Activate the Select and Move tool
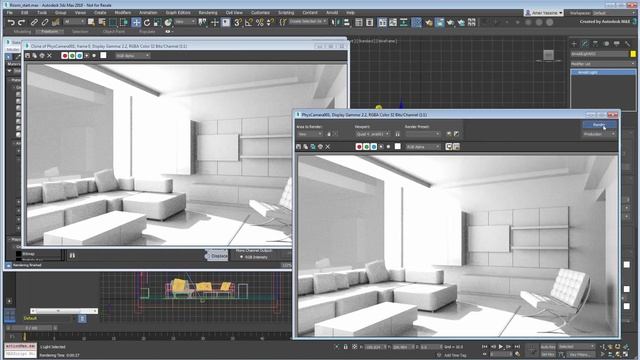 coord(136,22)
